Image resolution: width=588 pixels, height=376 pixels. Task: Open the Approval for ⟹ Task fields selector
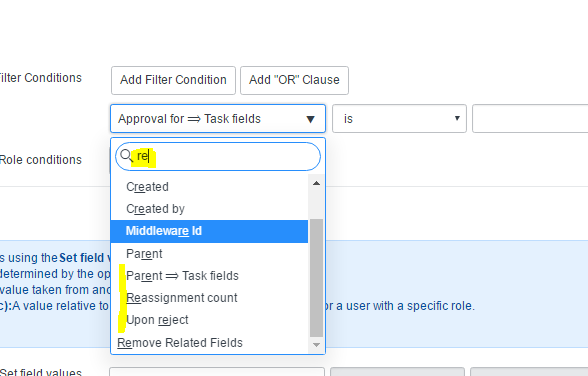tap(218, 119)
